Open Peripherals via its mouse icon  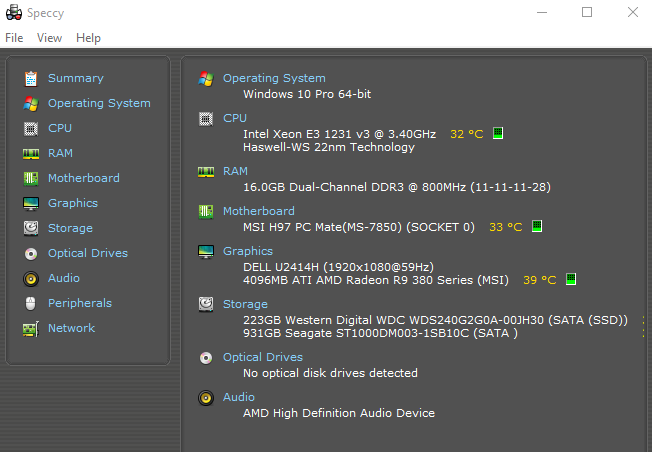point(30,303)
